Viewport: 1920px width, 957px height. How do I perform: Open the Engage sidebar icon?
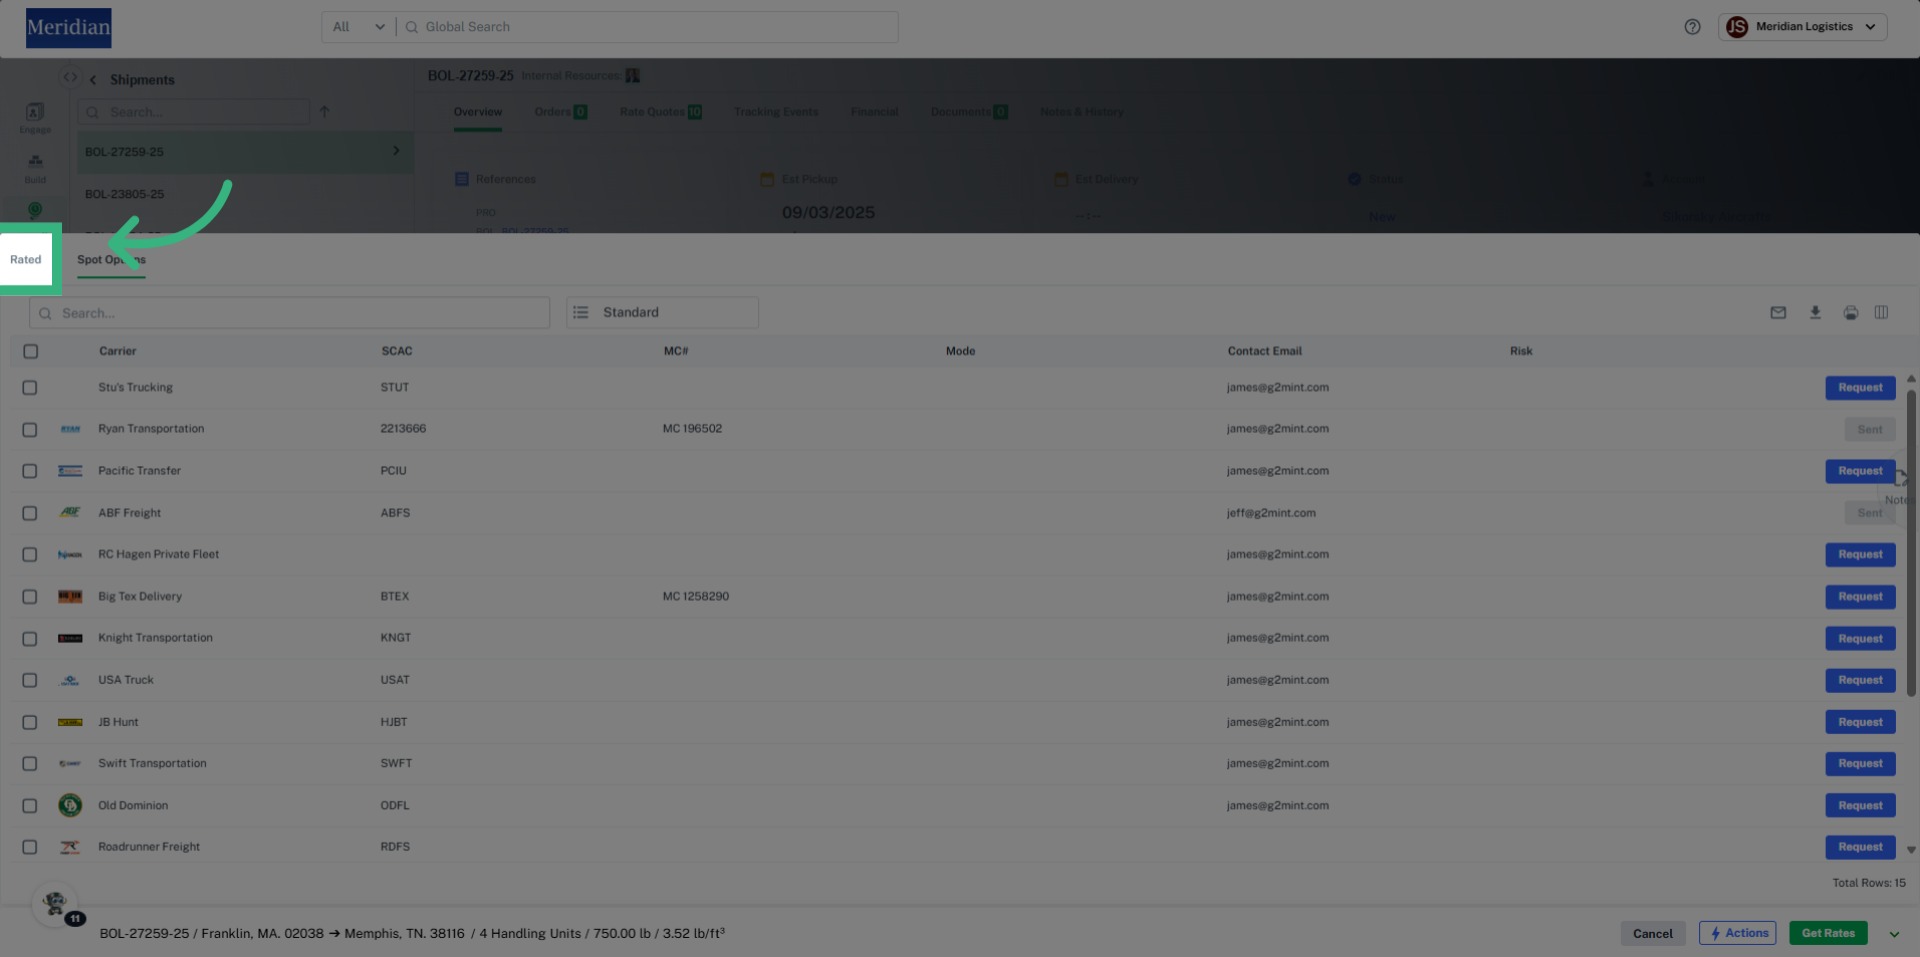pos(35,117)
